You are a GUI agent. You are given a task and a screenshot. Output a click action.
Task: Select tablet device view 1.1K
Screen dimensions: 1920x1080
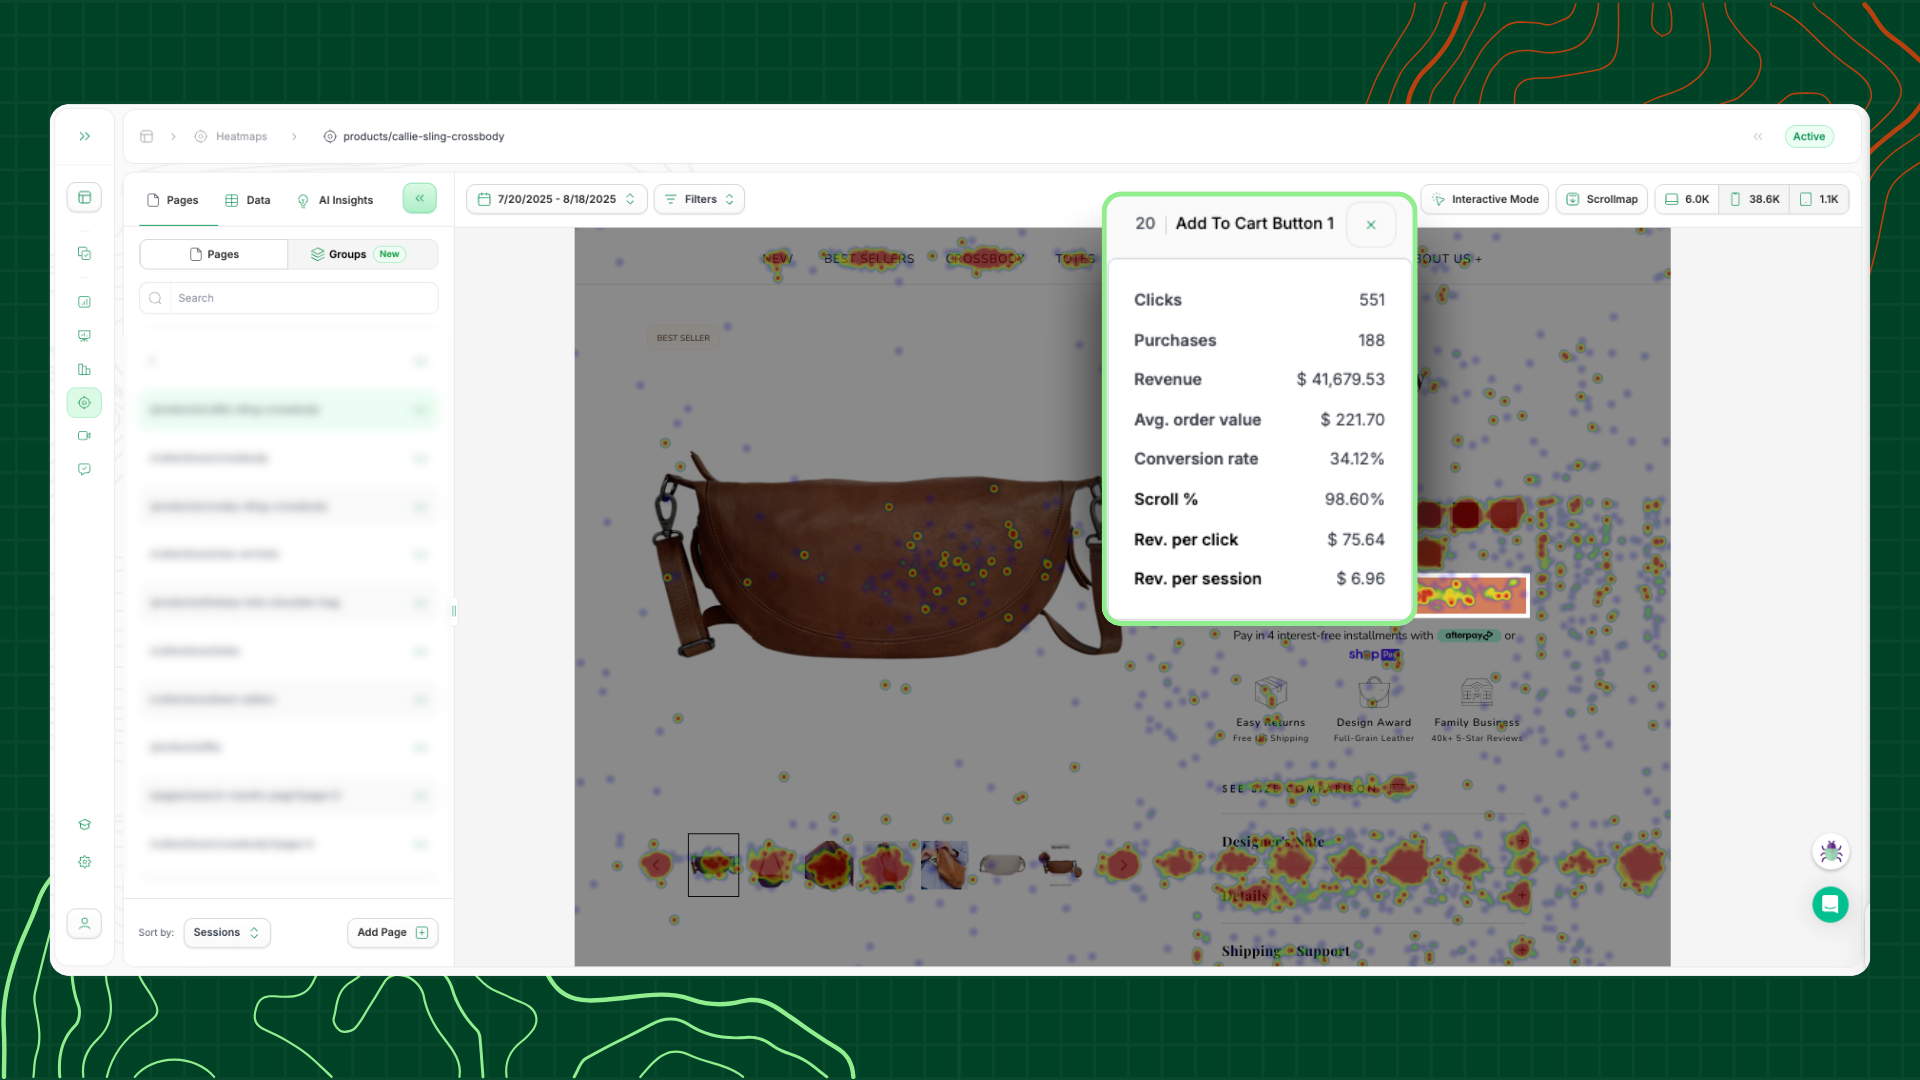(x=1819, y=199)
